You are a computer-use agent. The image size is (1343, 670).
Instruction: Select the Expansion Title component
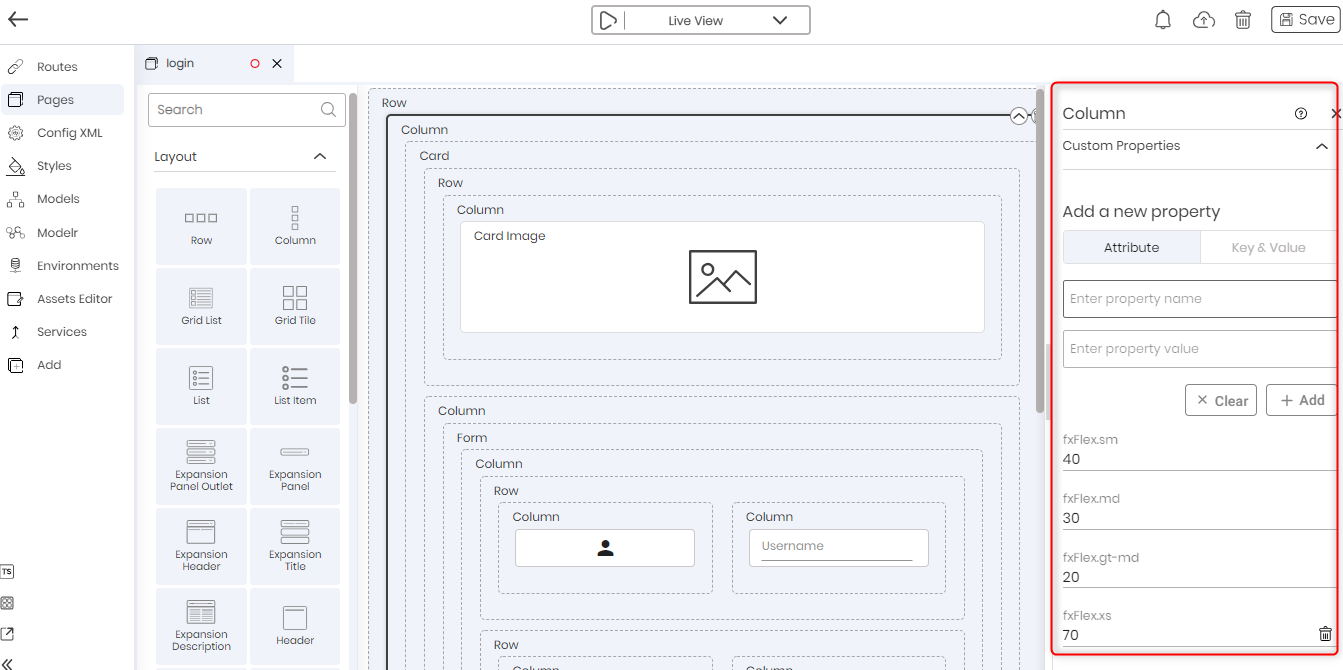[x=295, y=546]
